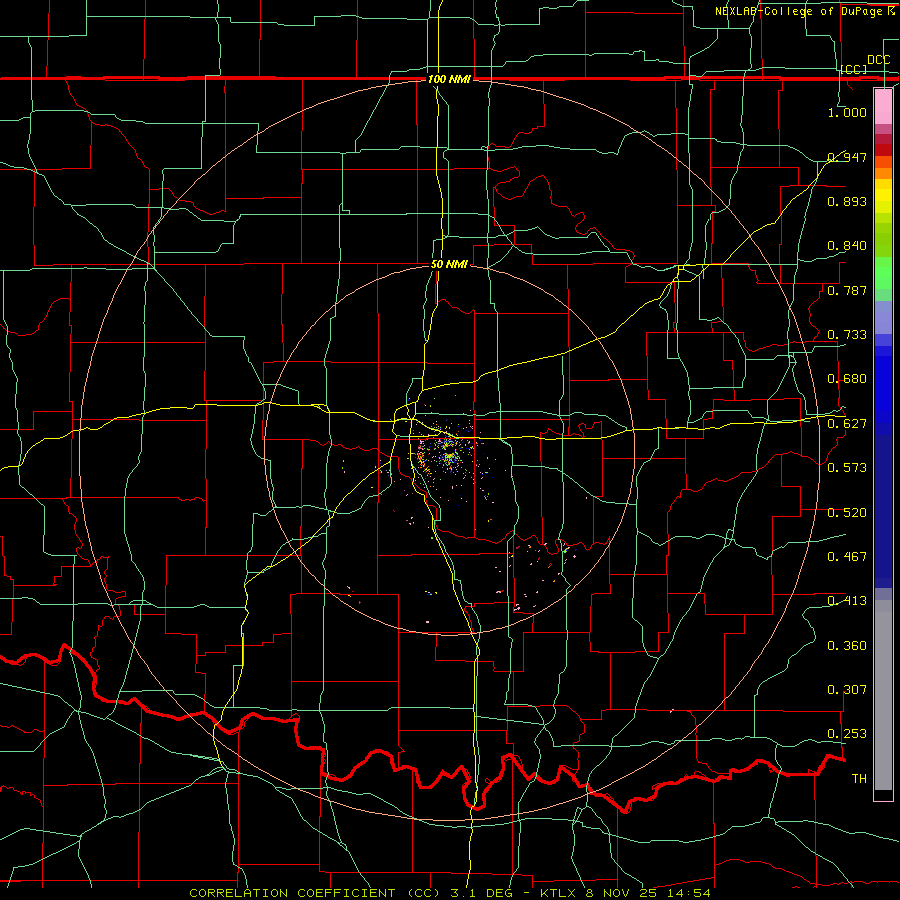
Task: Click the 0.733 legend value
Action: 847,335
